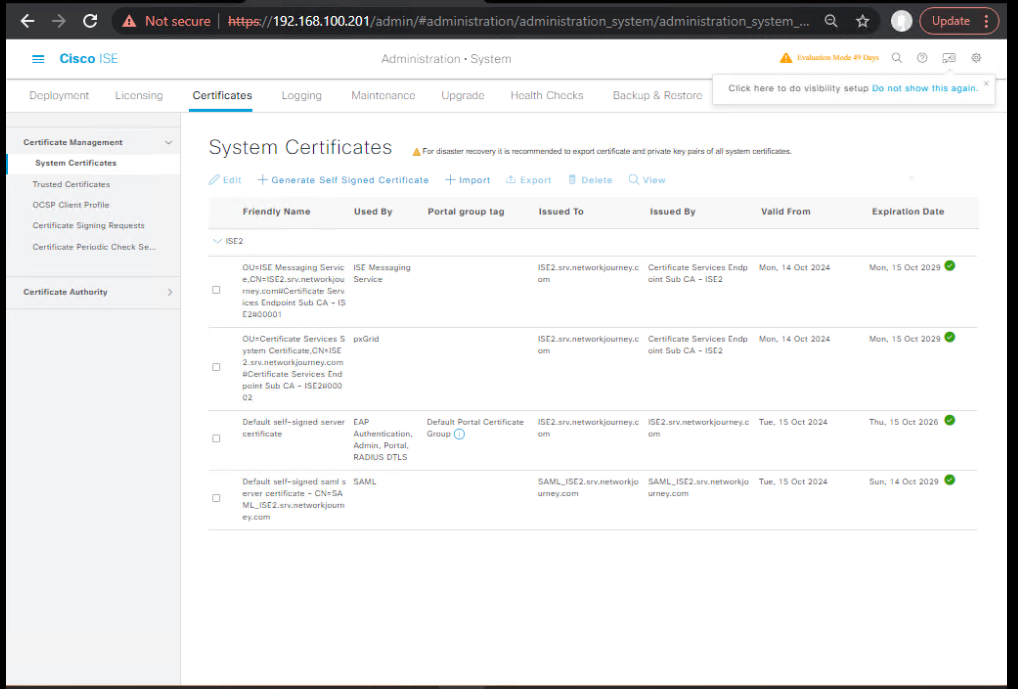Open the browser three-dot menu

[986, 21]
